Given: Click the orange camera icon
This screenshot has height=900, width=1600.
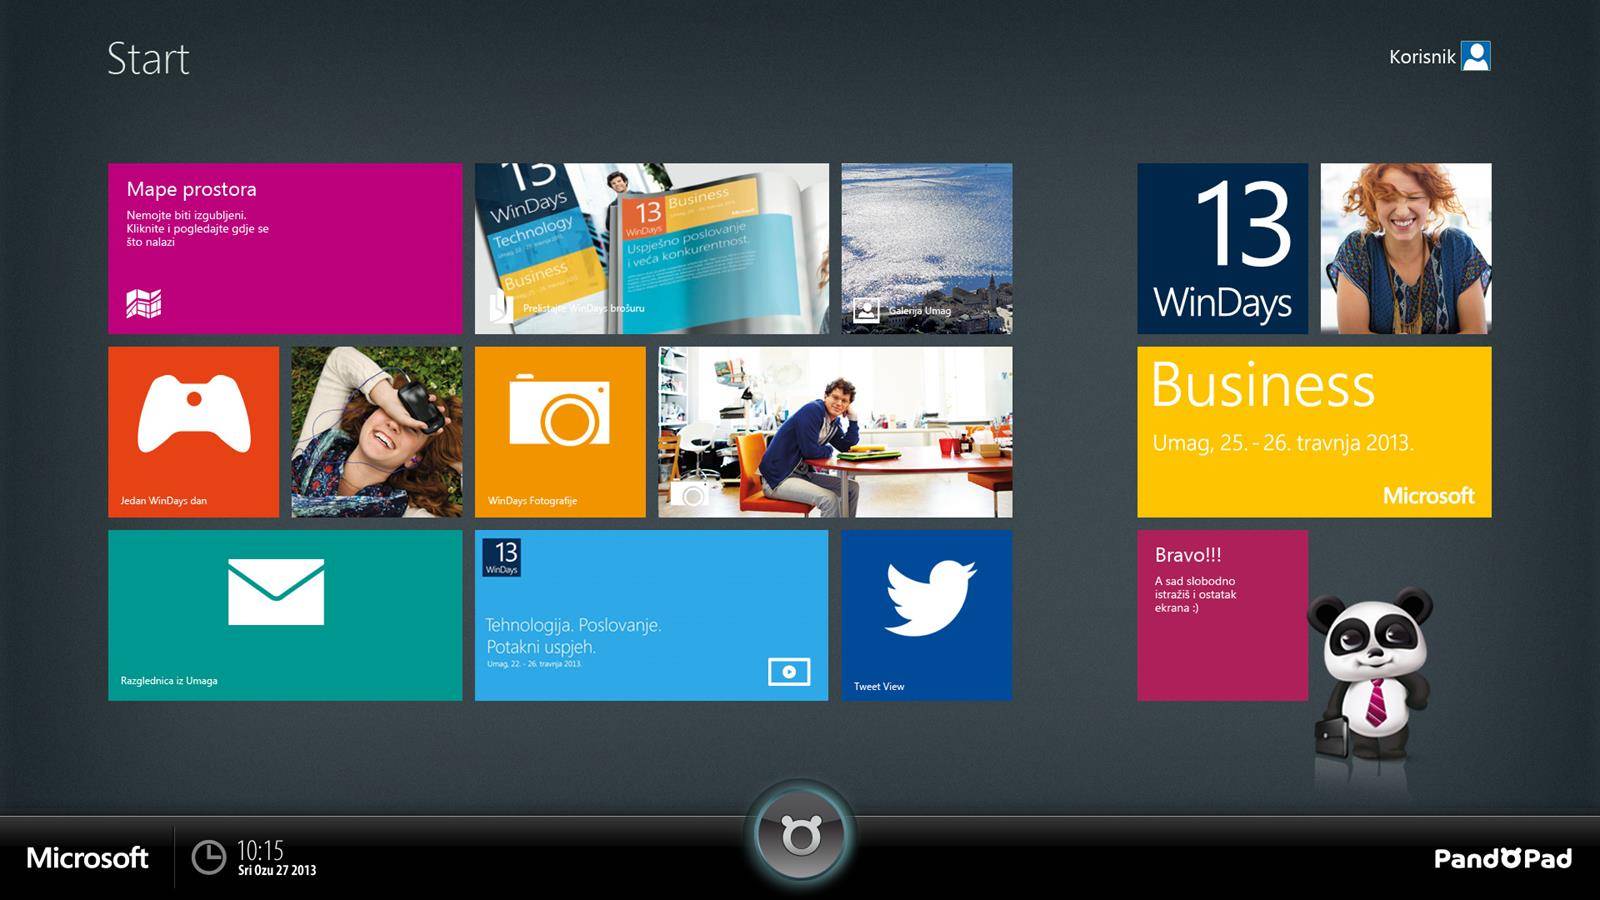Looking at the screenshot, I should point(560,410).
